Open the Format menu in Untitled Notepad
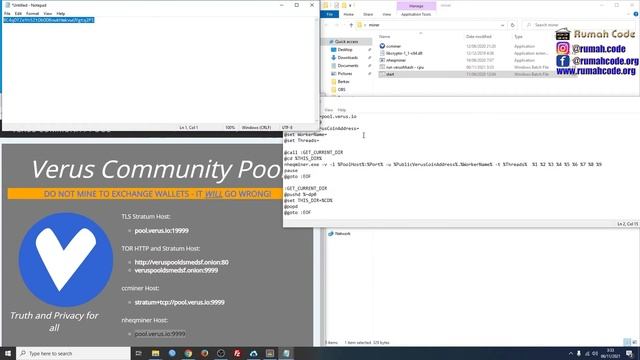 coord(33,13)
